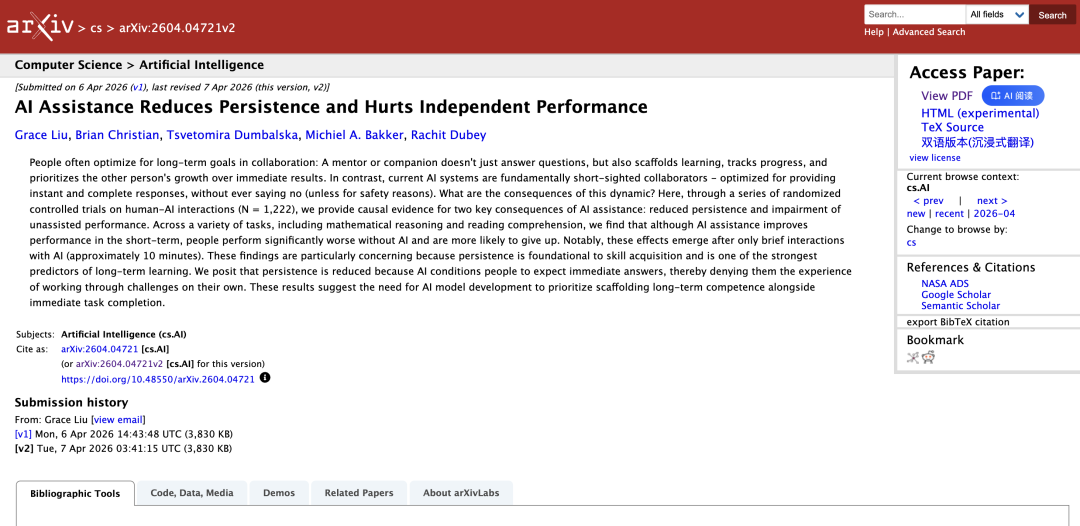This screenshot has width=1080, height=526.
Task: Focus the arXiv search input field
Action: (914, 15)
